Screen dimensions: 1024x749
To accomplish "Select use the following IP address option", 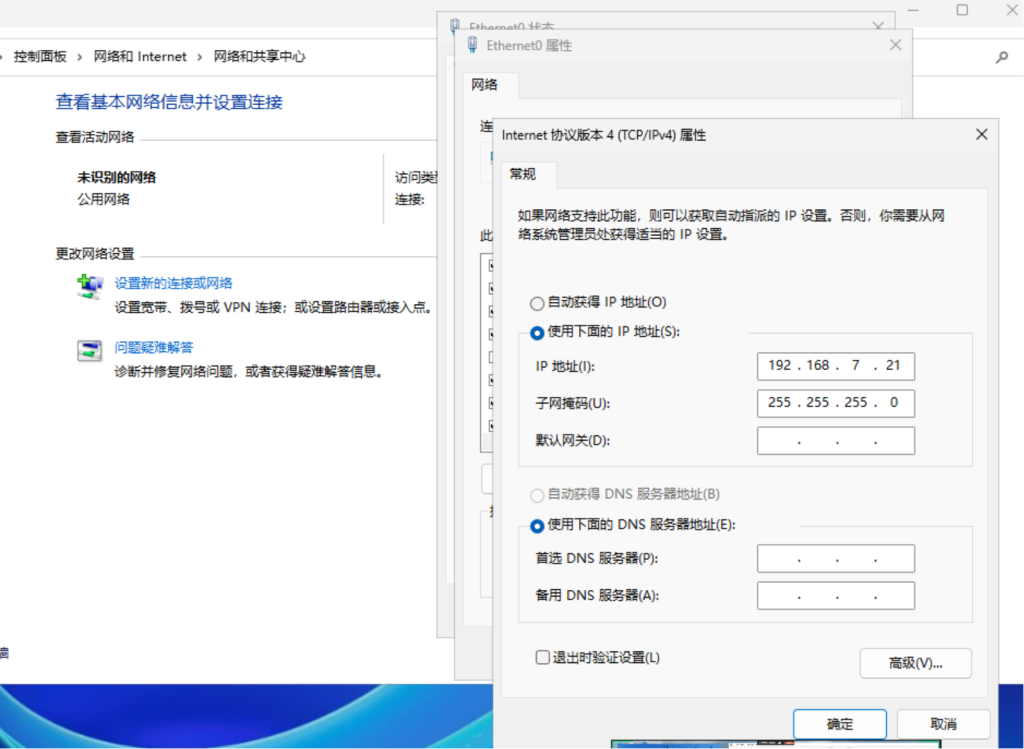I will pyautogui.click(x=537, y=332).
